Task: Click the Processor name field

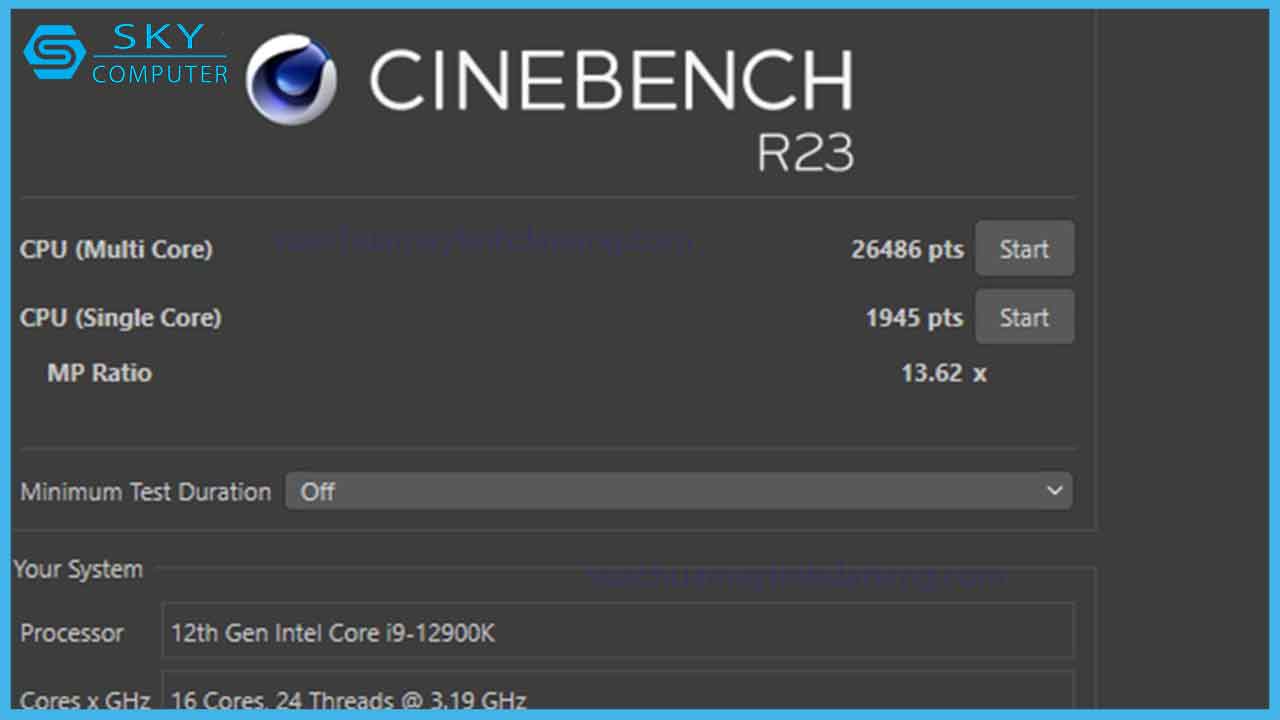Action: pos(618,632)
